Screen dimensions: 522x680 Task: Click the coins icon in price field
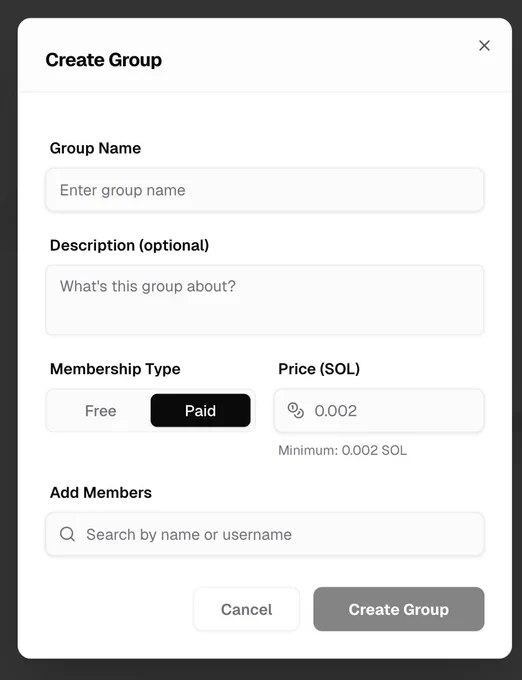[296, 410]
